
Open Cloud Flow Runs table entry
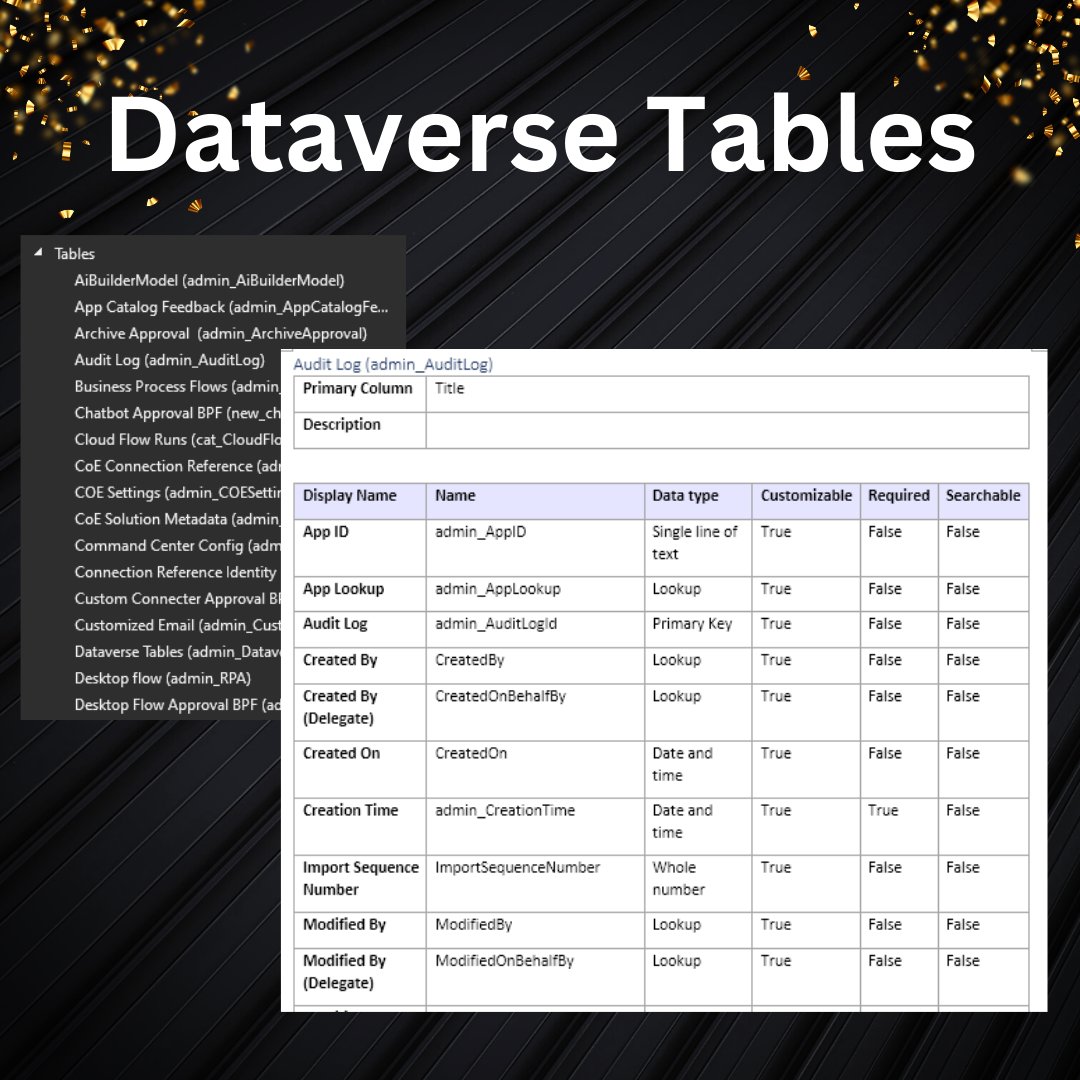(x=178, y=439)
